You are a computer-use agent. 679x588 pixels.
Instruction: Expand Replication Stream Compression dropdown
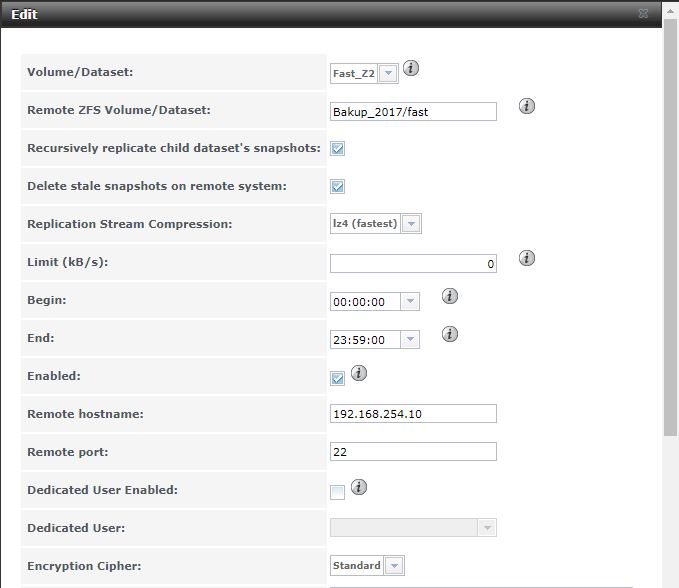(x=411, y=224)
